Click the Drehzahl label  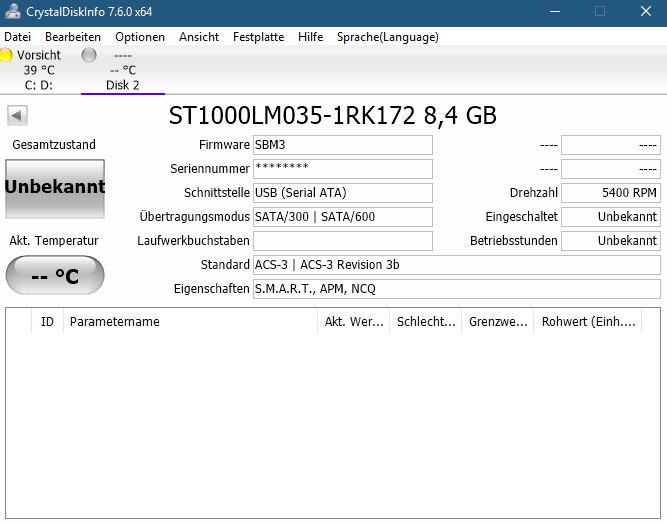pyautogui.click(x=533, y=193)
